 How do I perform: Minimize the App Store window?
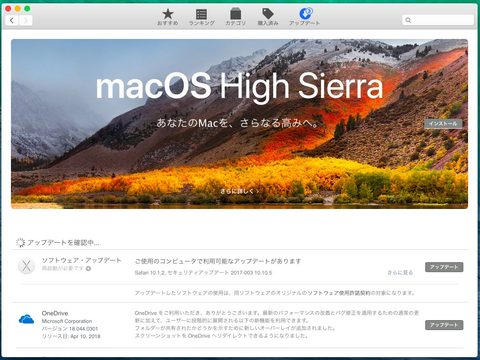point(18,9)
